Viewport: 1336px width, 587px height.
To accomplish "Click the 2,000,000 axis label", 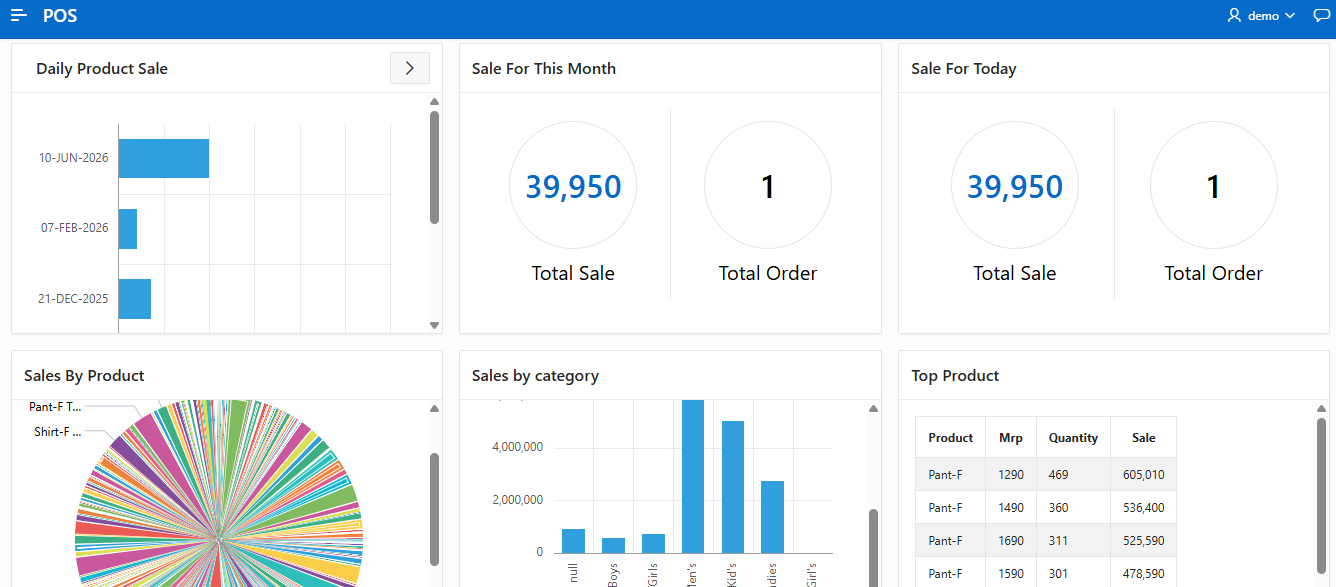I will (x=518, y=500).
